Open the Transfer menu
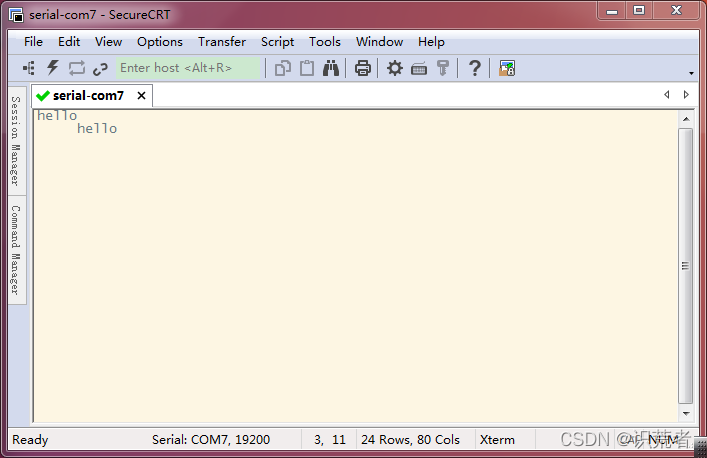This screenshot has height=458, width=707. tap(222, 42)
